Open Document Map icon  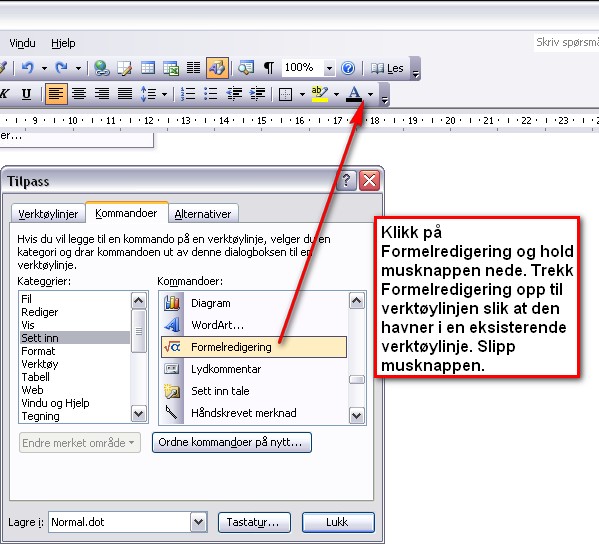(246, 68)
